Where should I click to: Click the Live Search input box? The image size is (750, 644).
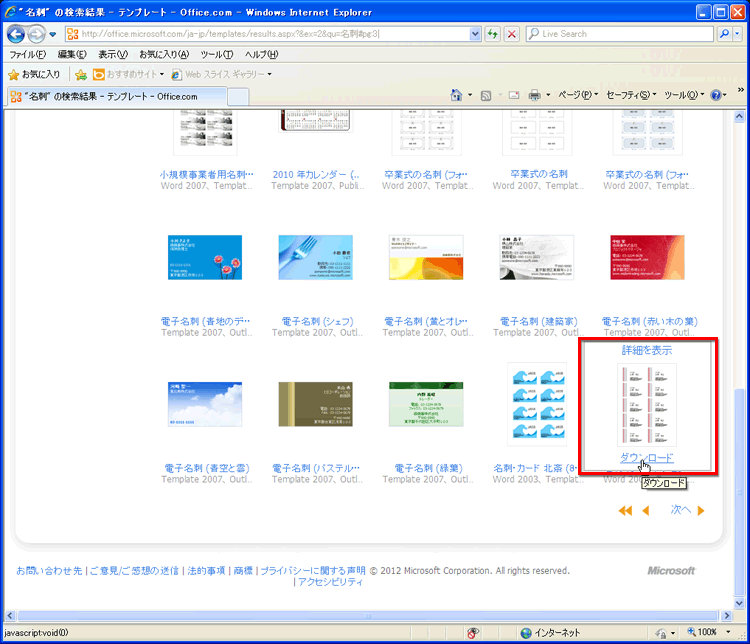pyautogui.click(x=619, y=34)
